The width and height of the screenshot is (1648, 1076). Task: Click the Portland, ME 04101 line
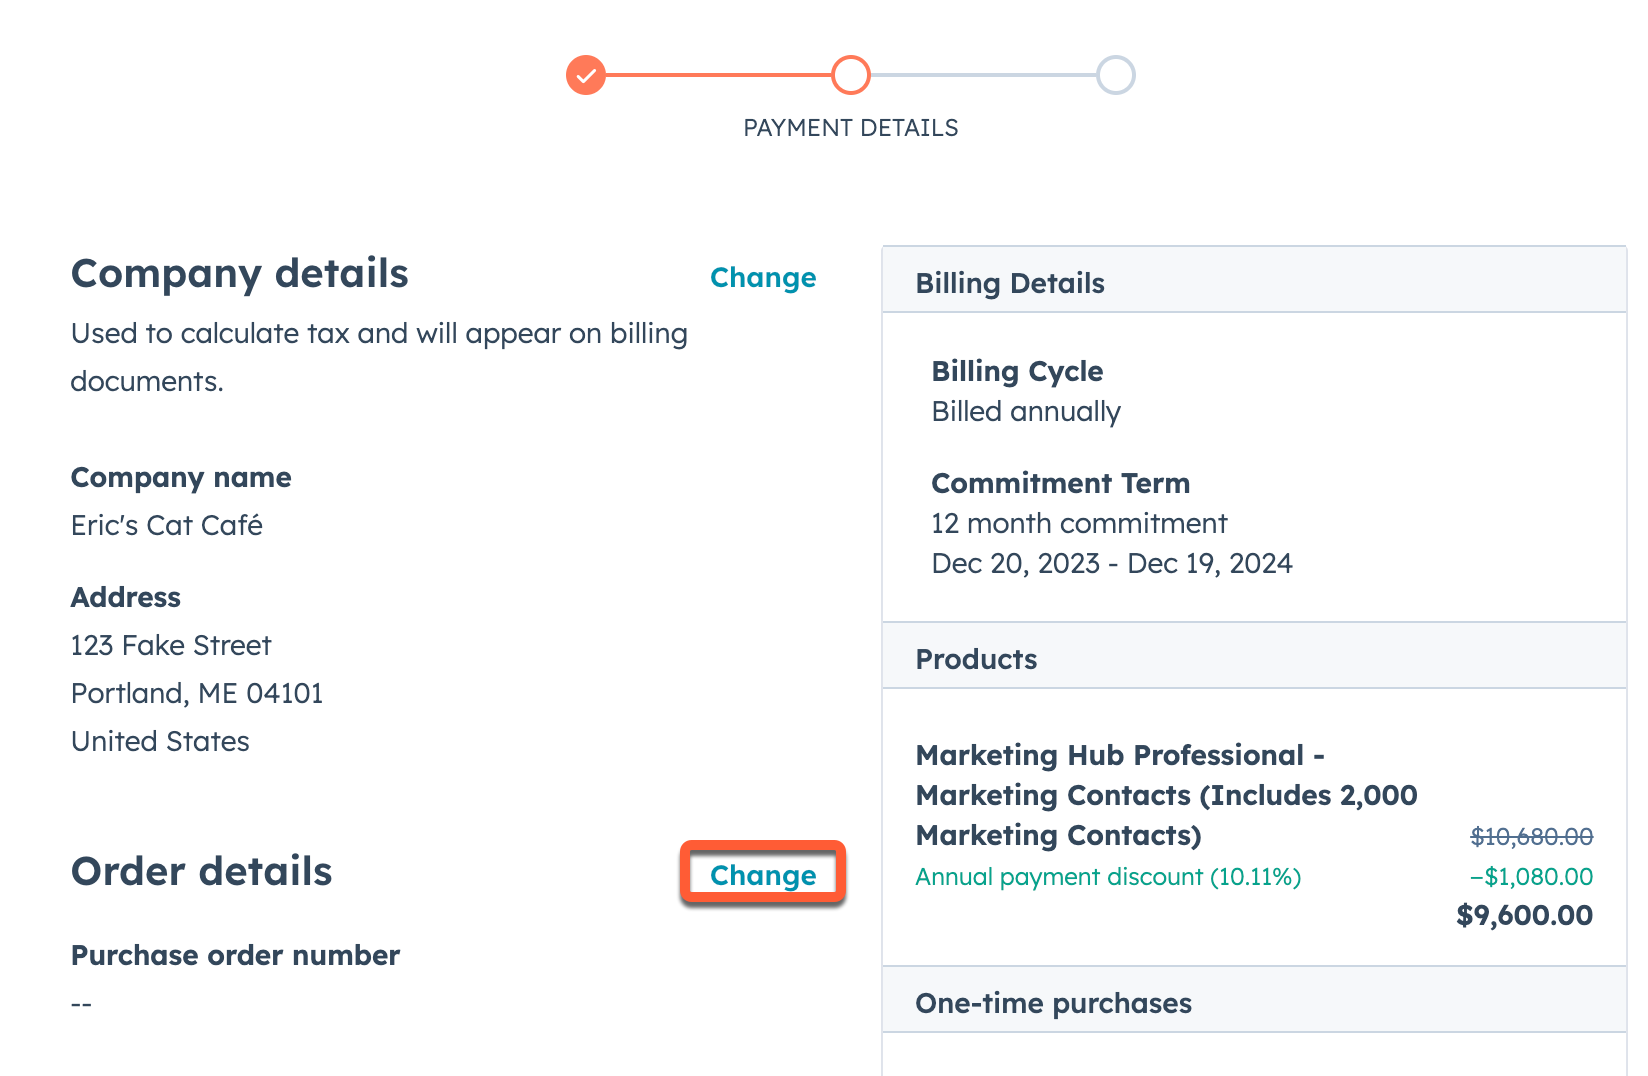pyautogui.click(x=197, y=693)
